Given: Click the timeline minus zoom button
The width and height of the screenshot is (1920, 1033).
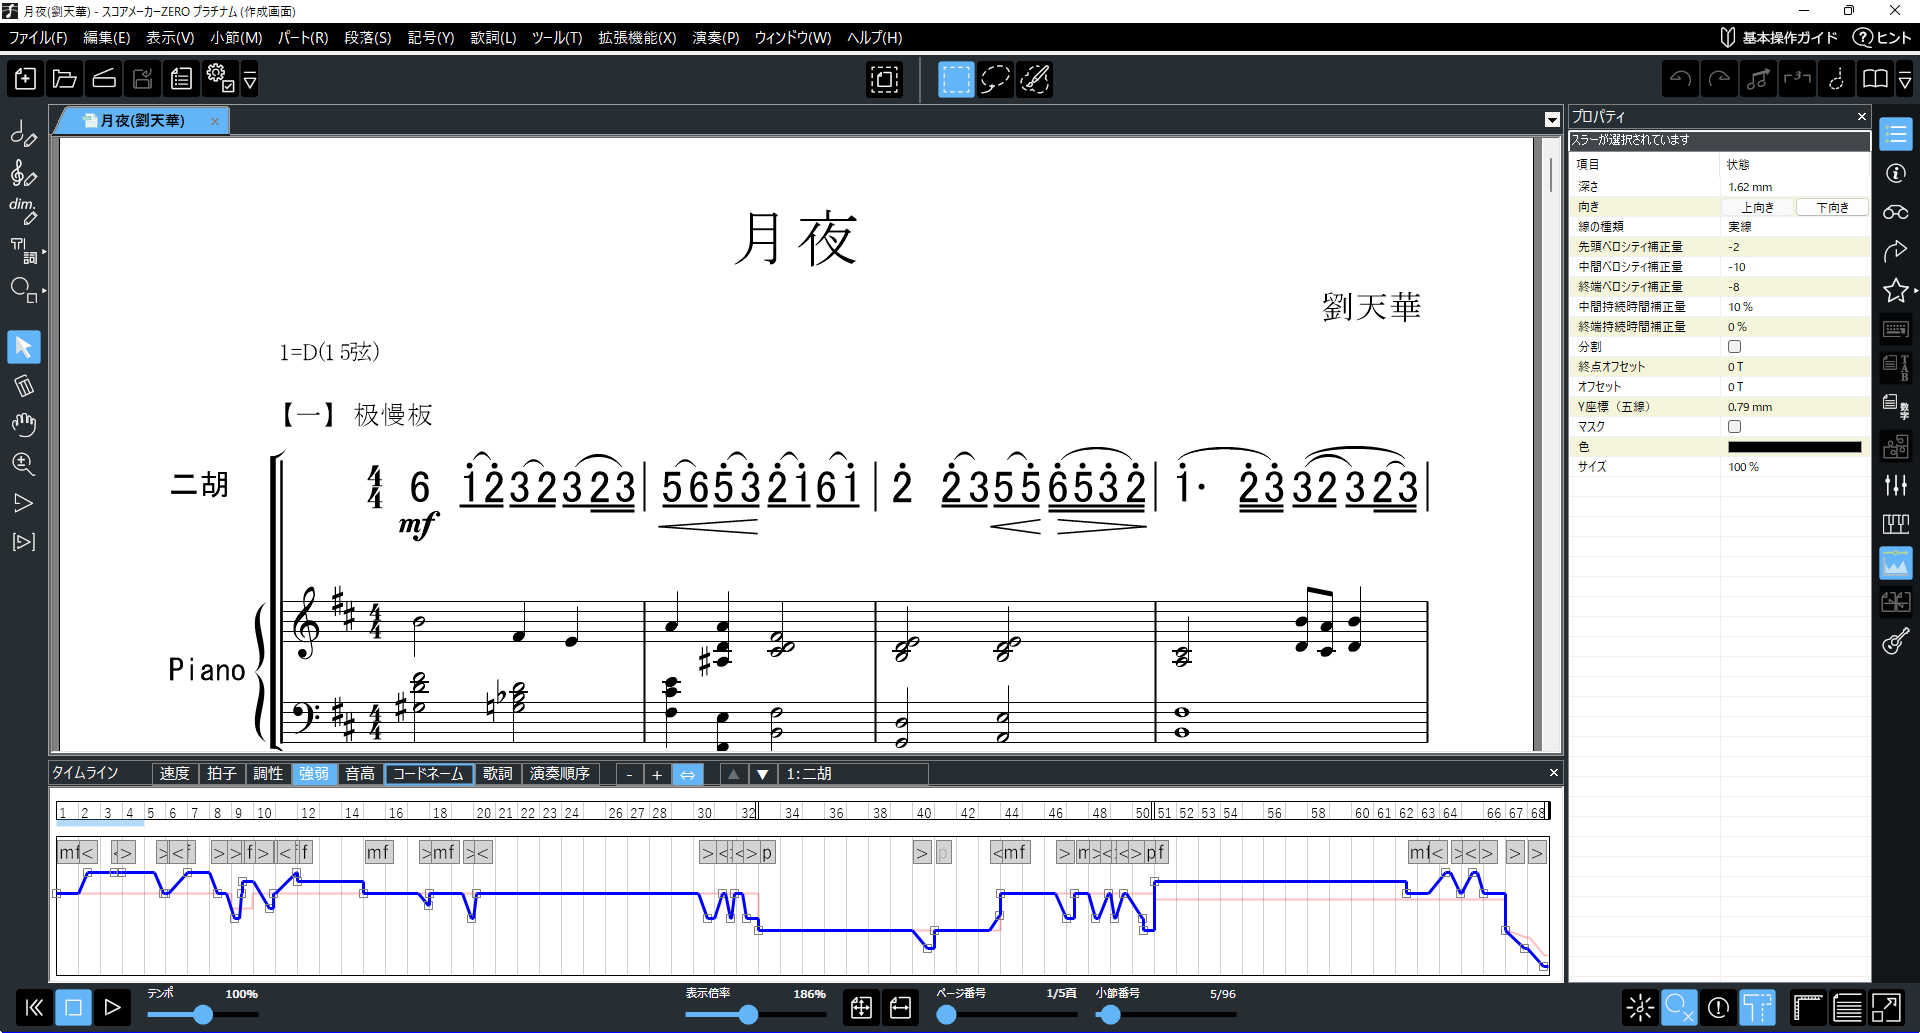Looking at the screenshot, I should (x=629, y=774).
